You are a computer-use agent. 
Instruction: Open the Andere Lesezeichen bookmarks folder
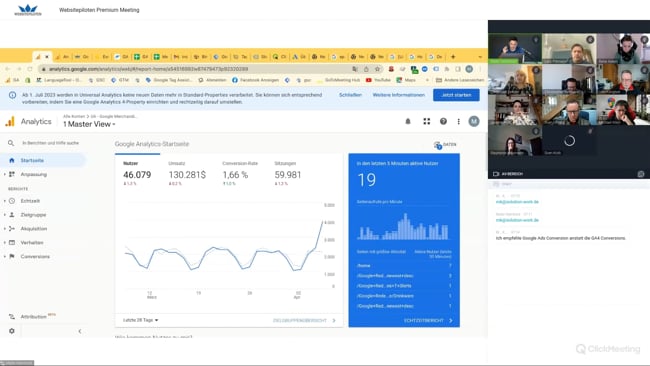tap(460, 80)
